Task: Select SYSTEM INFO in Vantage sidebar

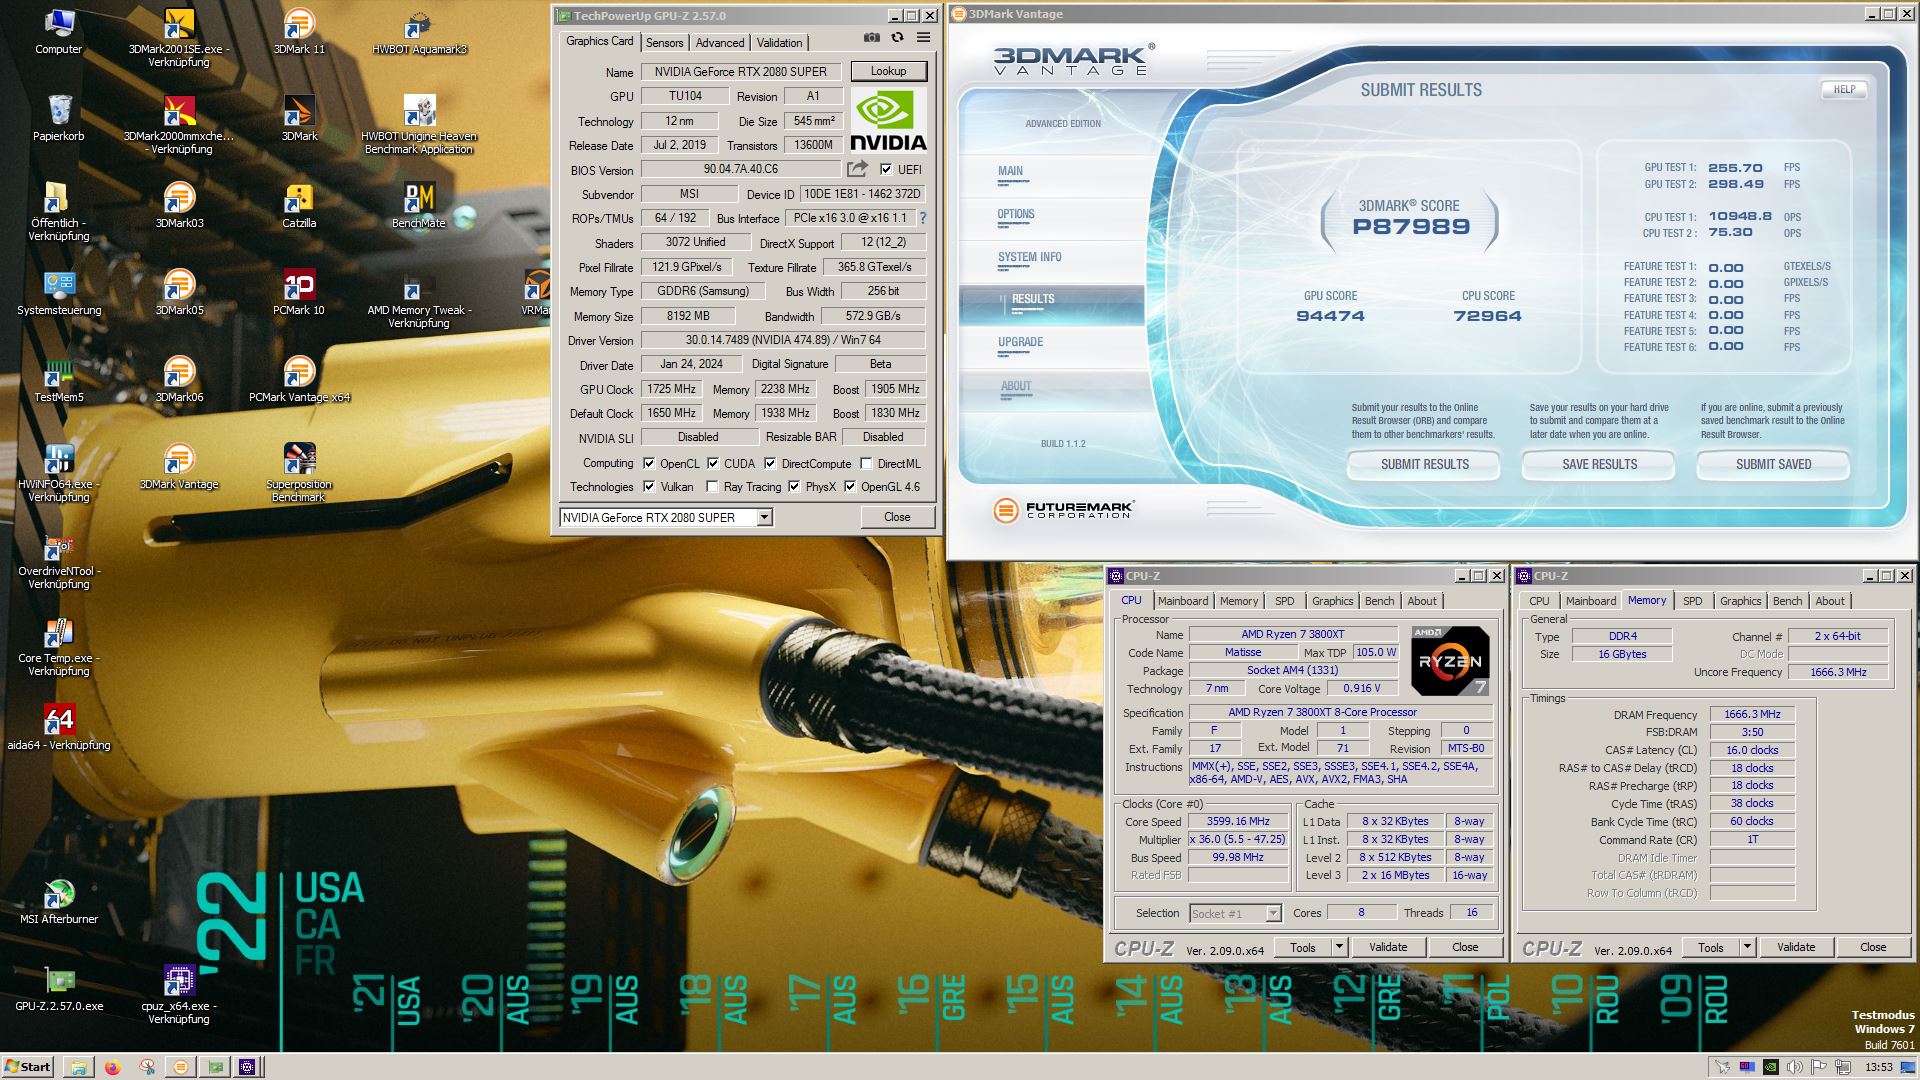Action: (1029, 257)
